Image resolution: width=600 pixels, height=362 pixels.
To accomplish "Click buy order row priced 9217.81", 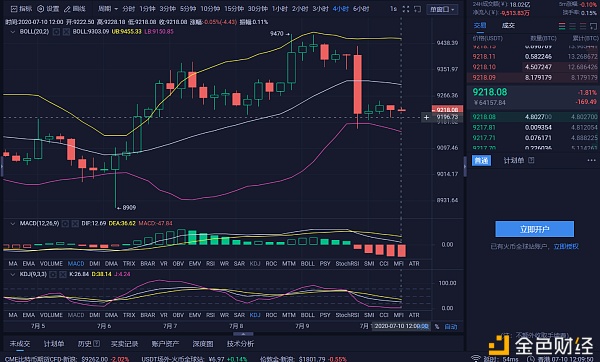I will (x=533, y=127).
